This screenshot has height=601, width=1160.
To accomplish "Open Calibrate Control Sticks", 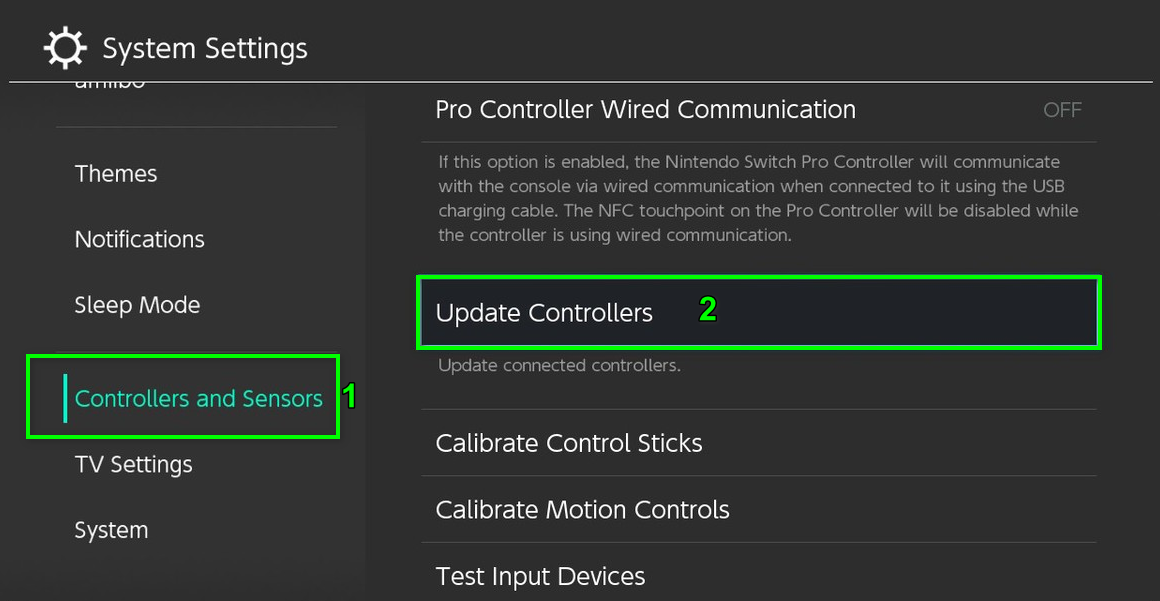I will point(569,443).
